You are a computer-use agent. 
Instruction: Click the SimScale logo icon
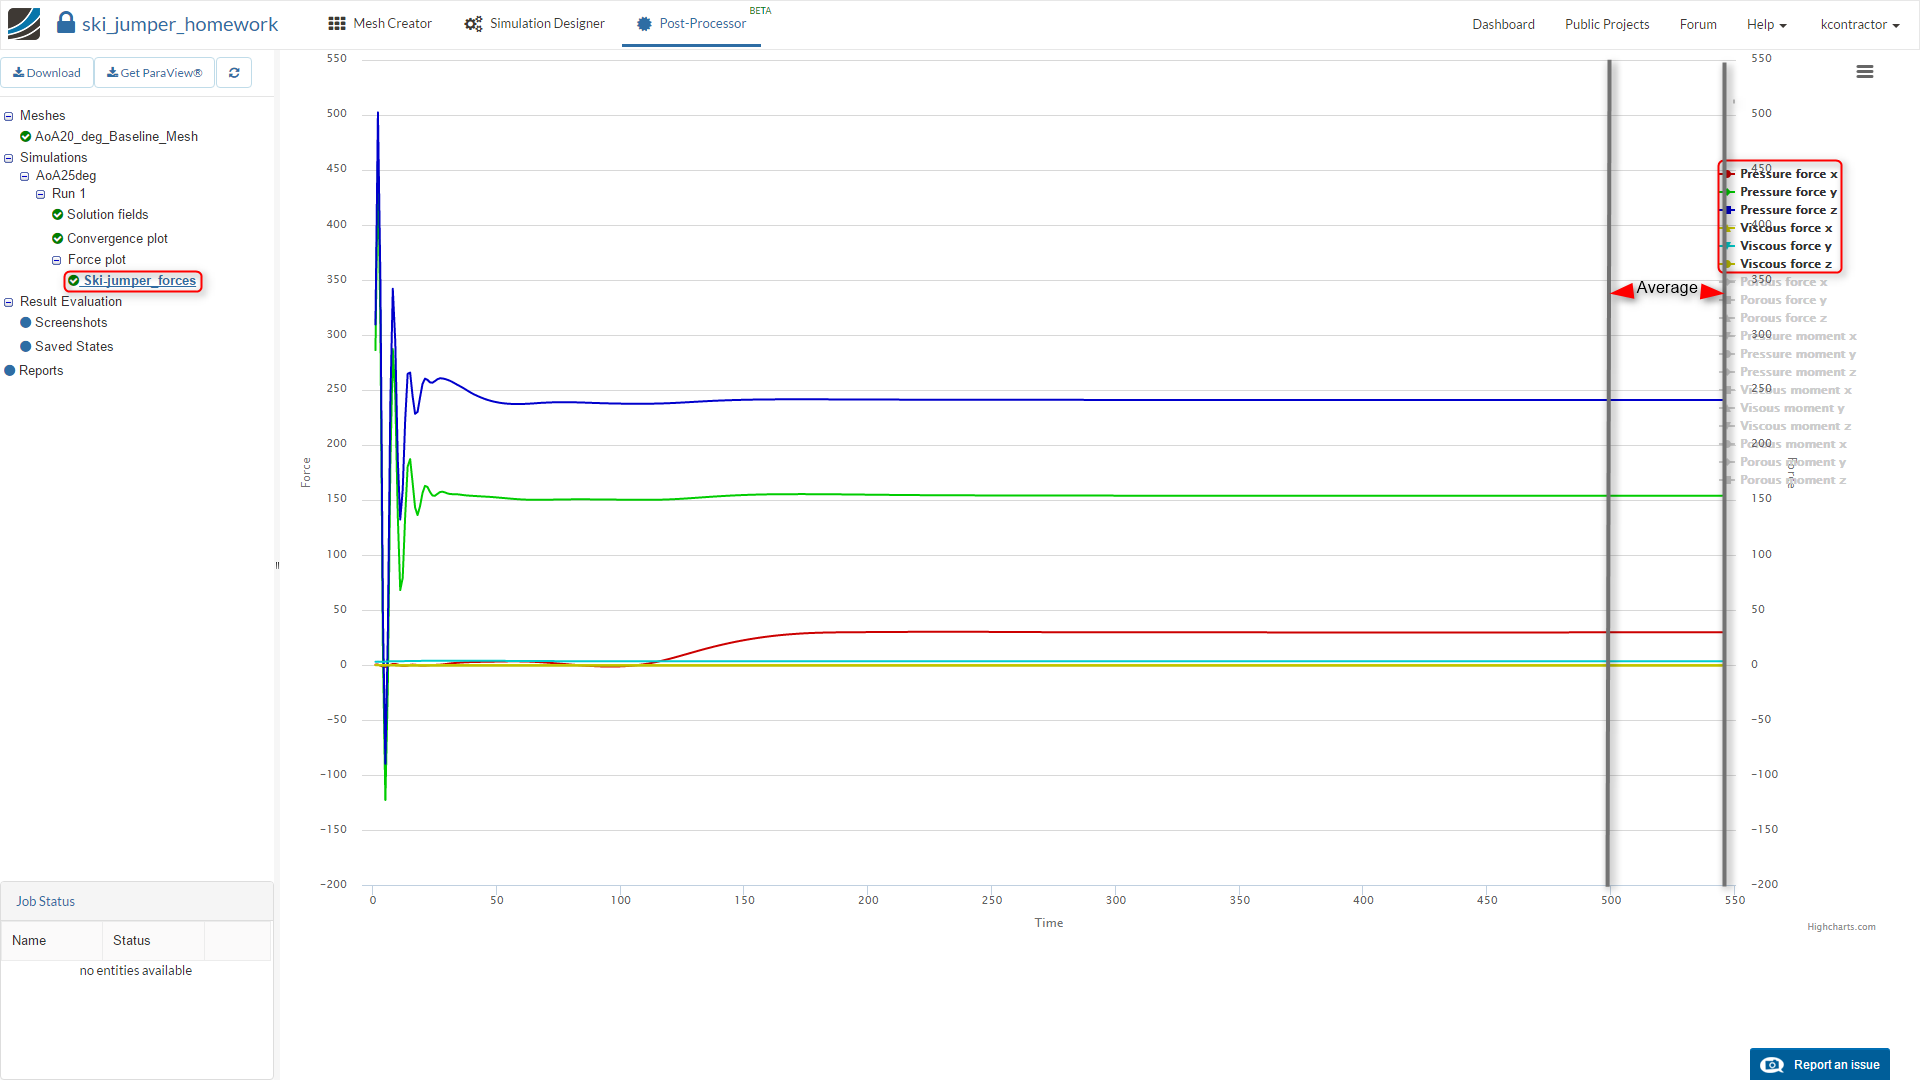[24, 23]
